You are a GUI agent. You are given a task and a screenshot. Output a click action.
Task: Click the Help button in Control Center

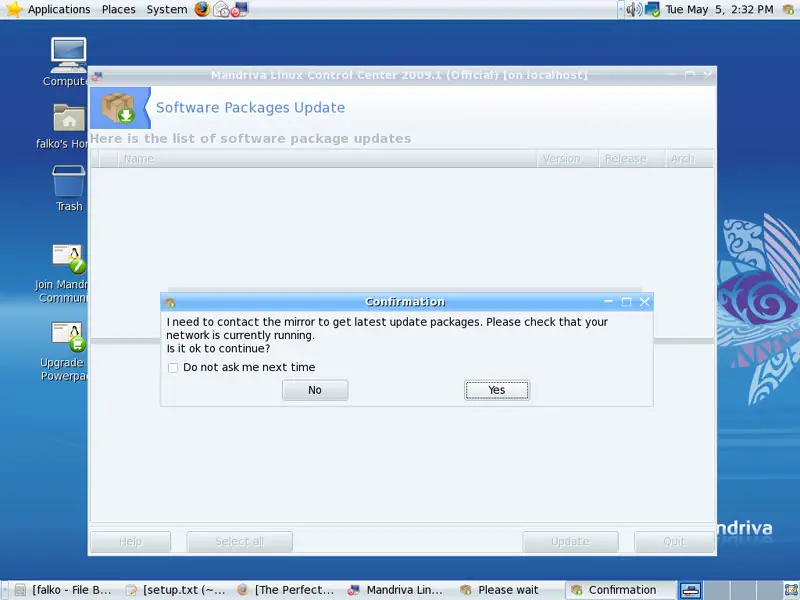point(130,542)
